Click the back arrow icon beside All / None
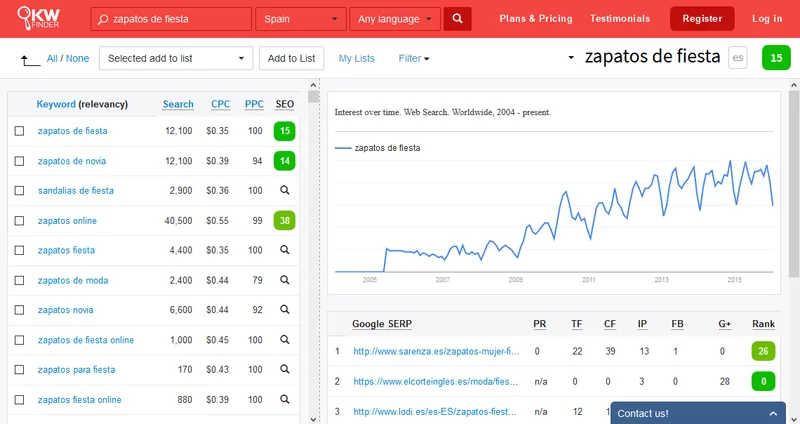 (30, 61)
